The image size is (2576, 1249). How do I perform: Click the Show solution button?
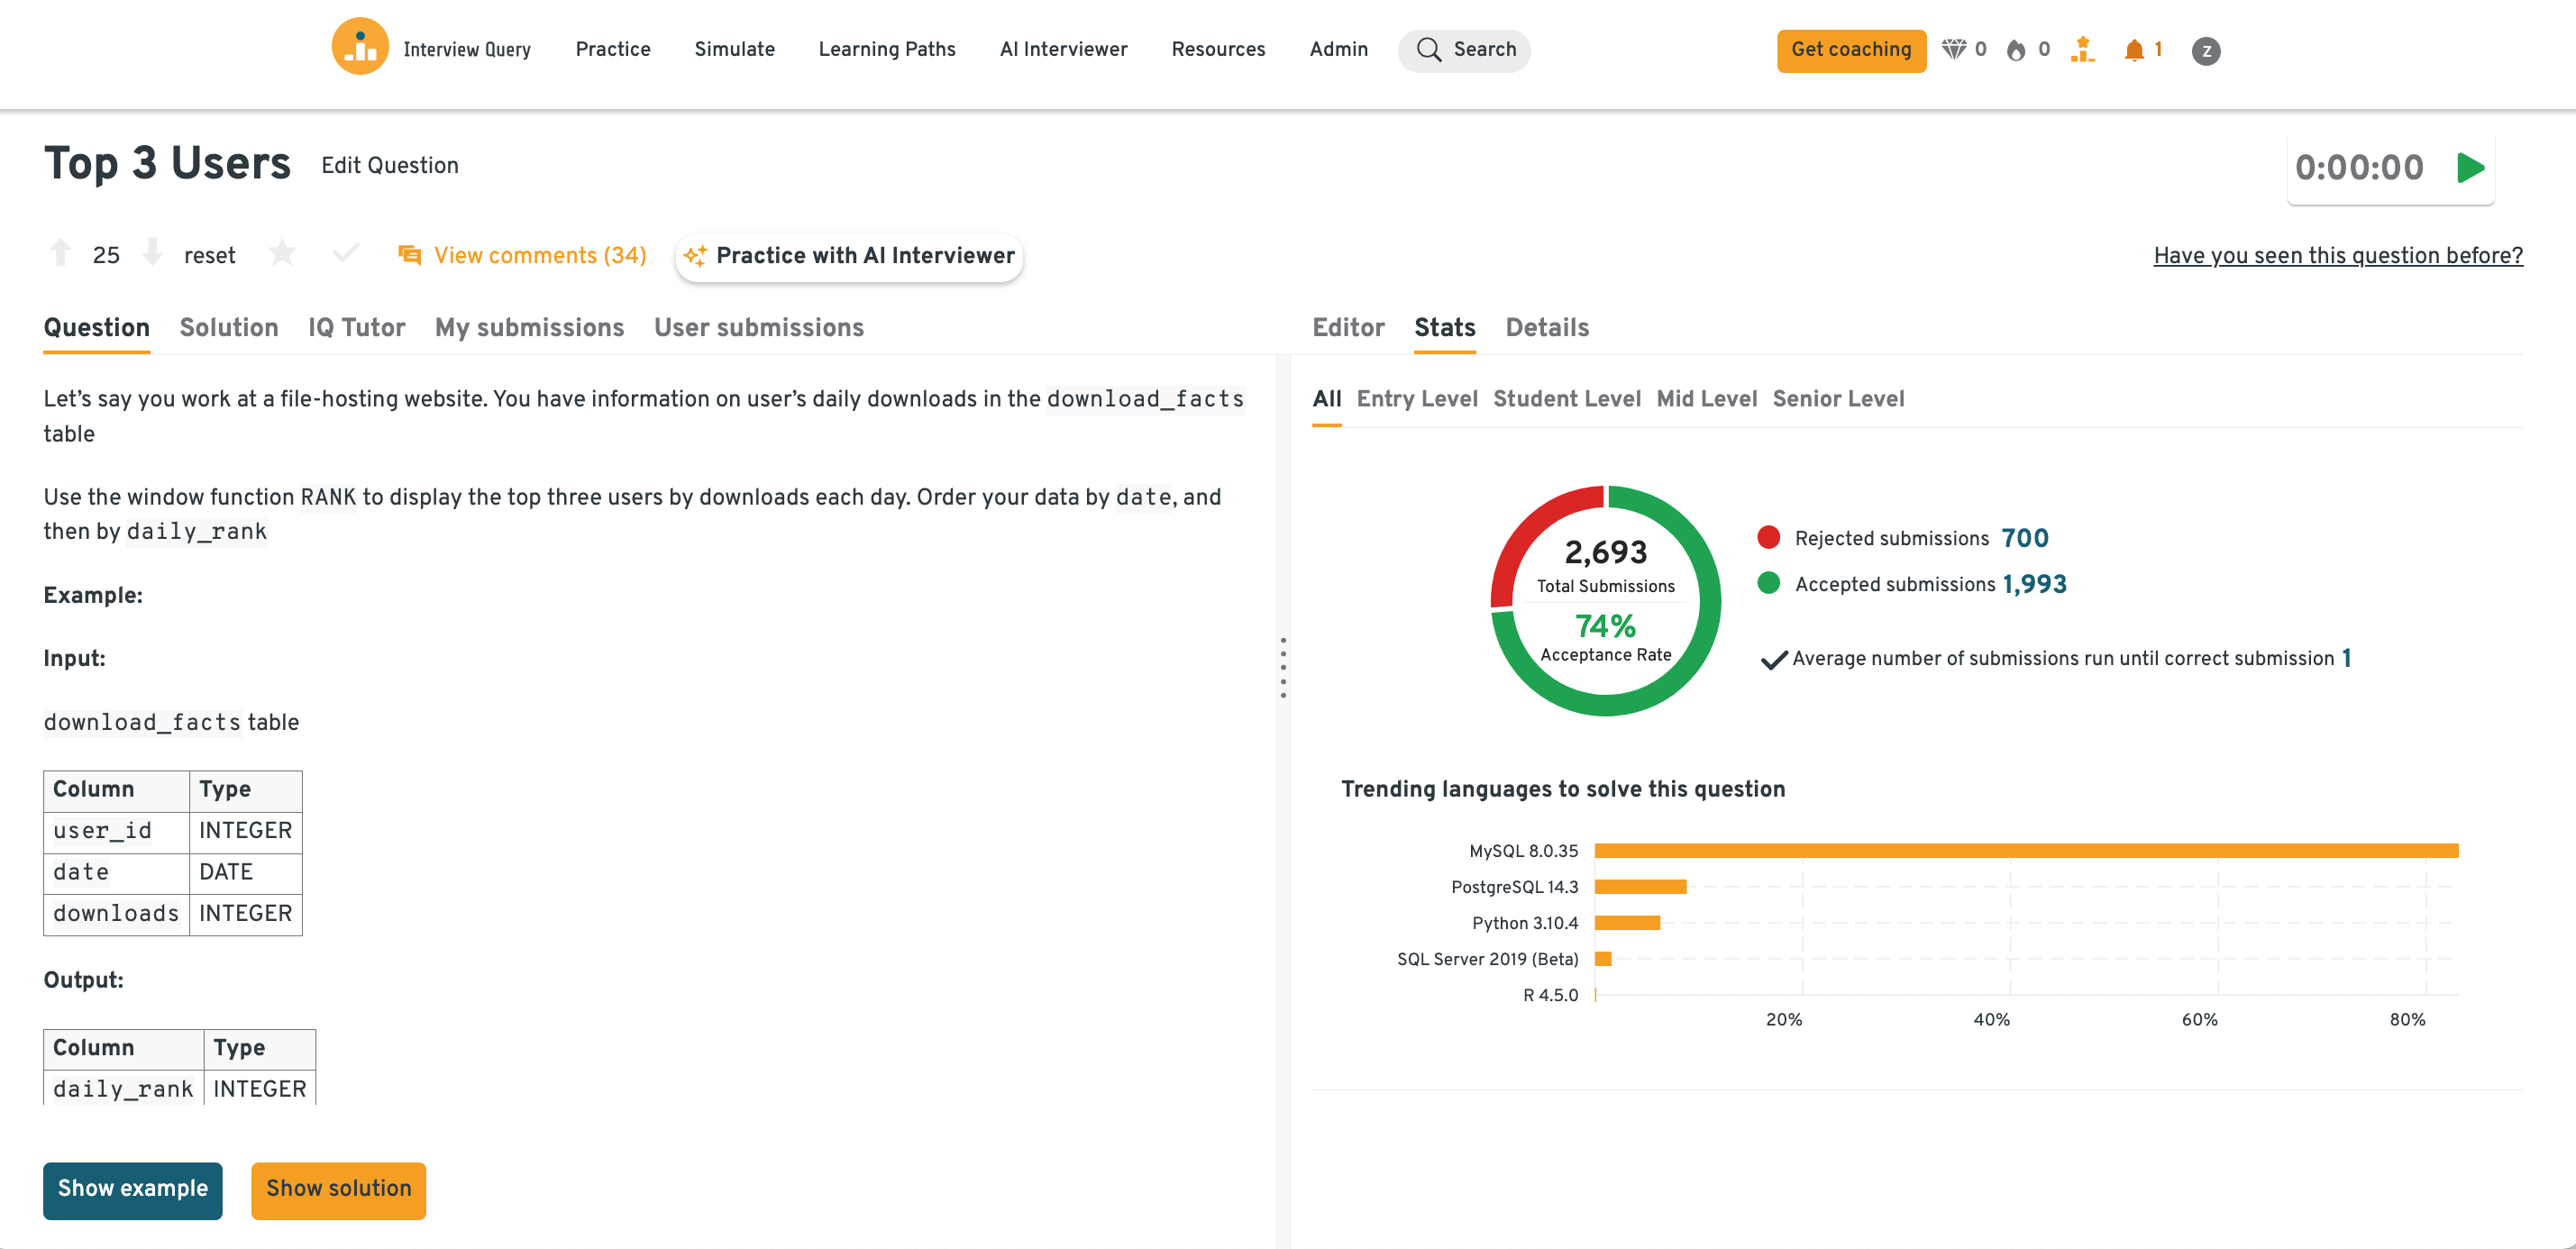click(338, 1189)
